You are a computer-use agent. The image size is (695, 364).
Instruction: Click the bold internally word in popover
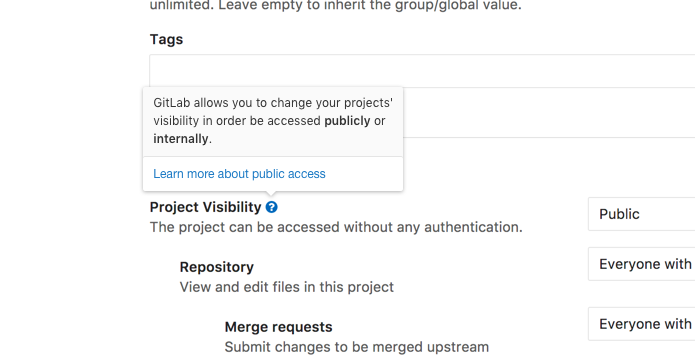pos(181,139)
